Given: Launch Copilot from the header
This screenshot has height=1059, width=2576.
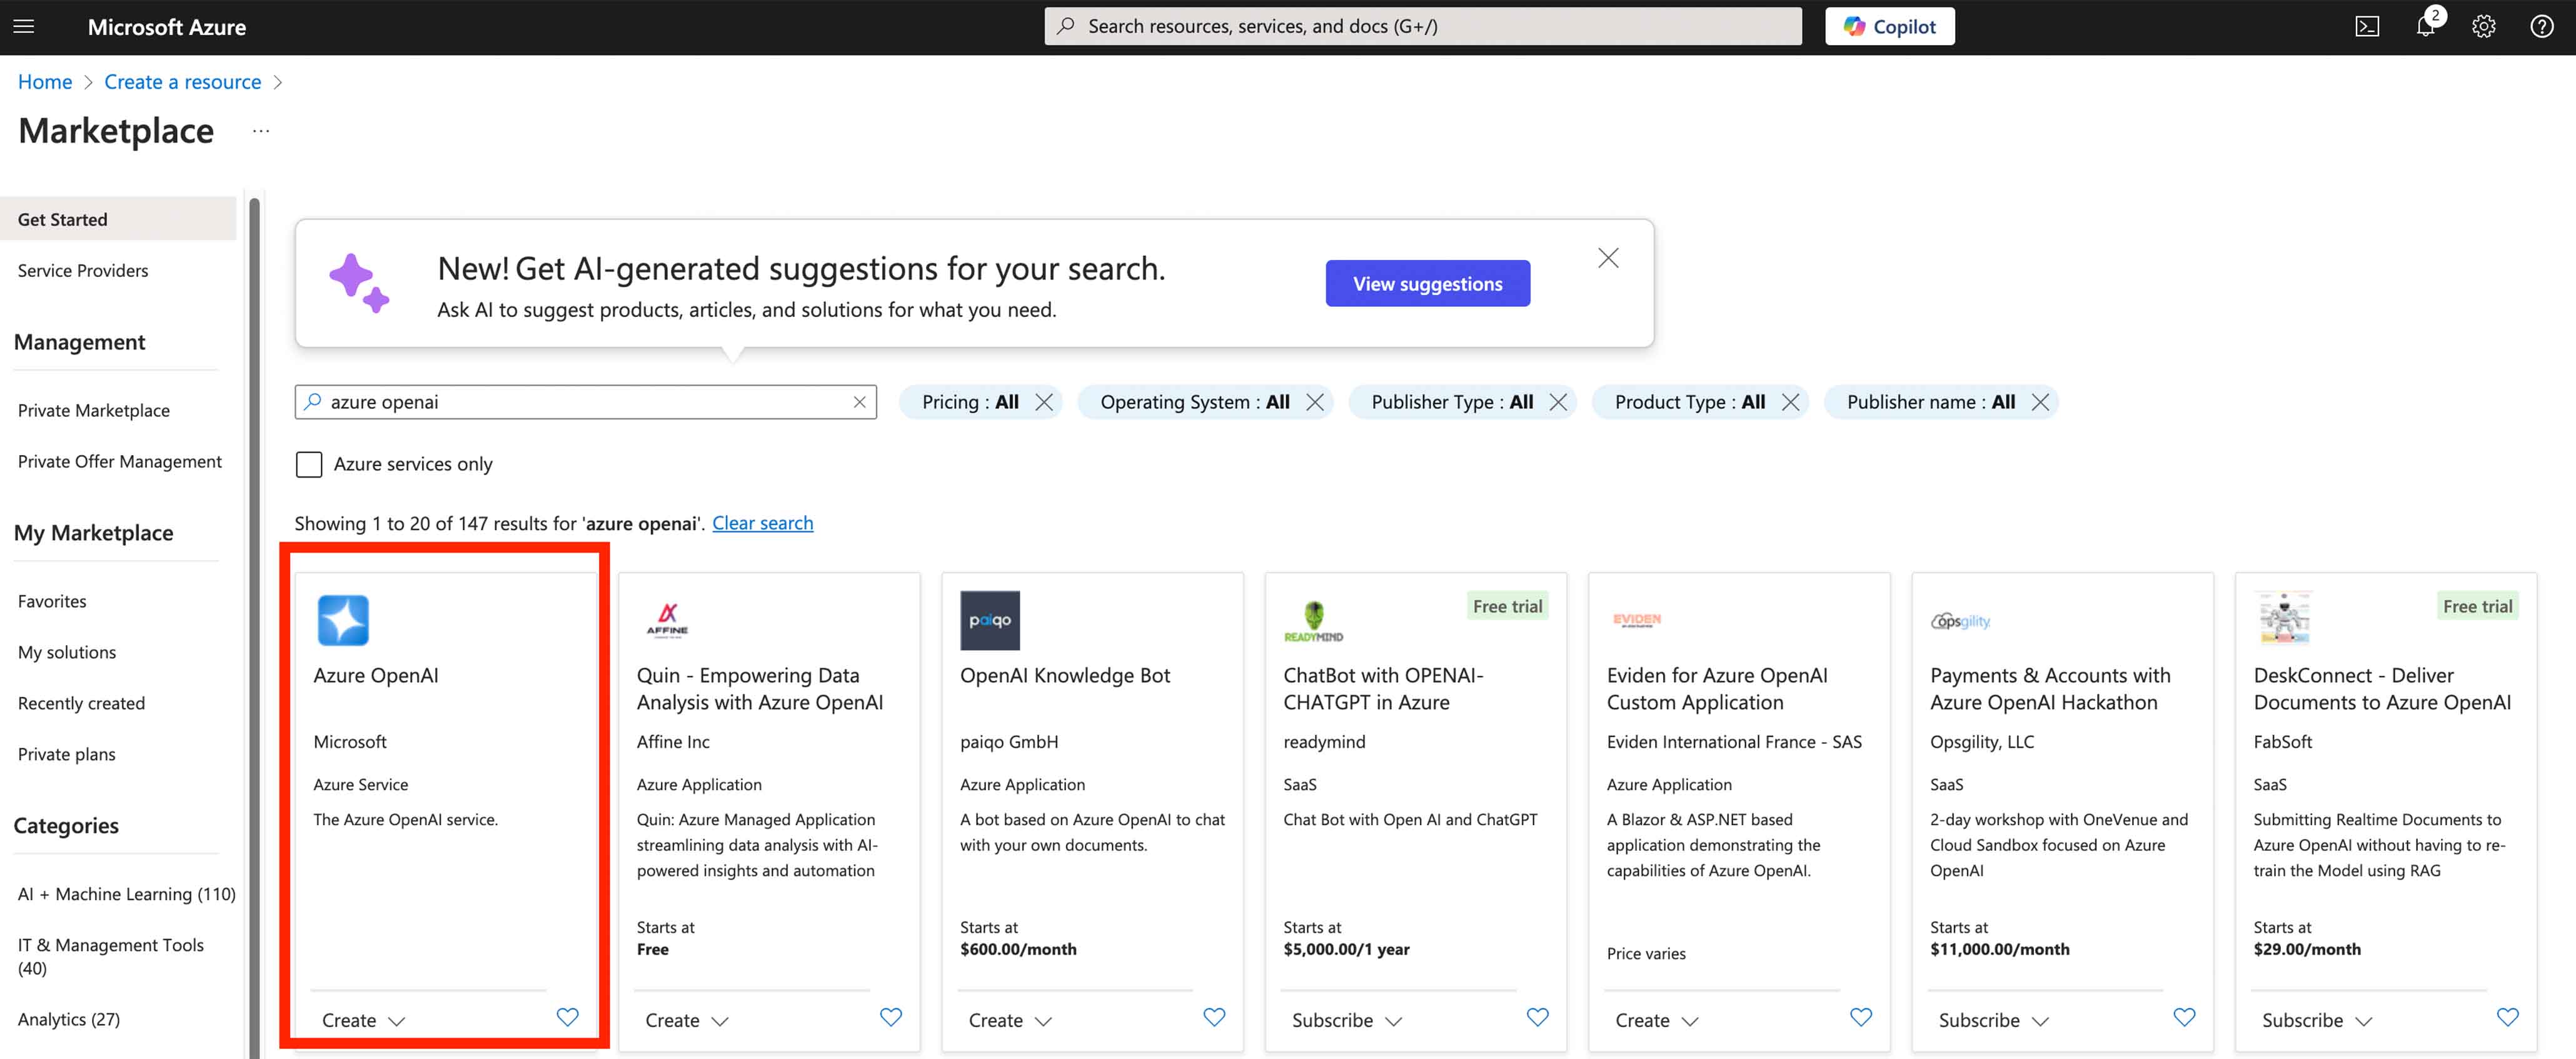Looking at the screenshot, I should coord(1889,27).
